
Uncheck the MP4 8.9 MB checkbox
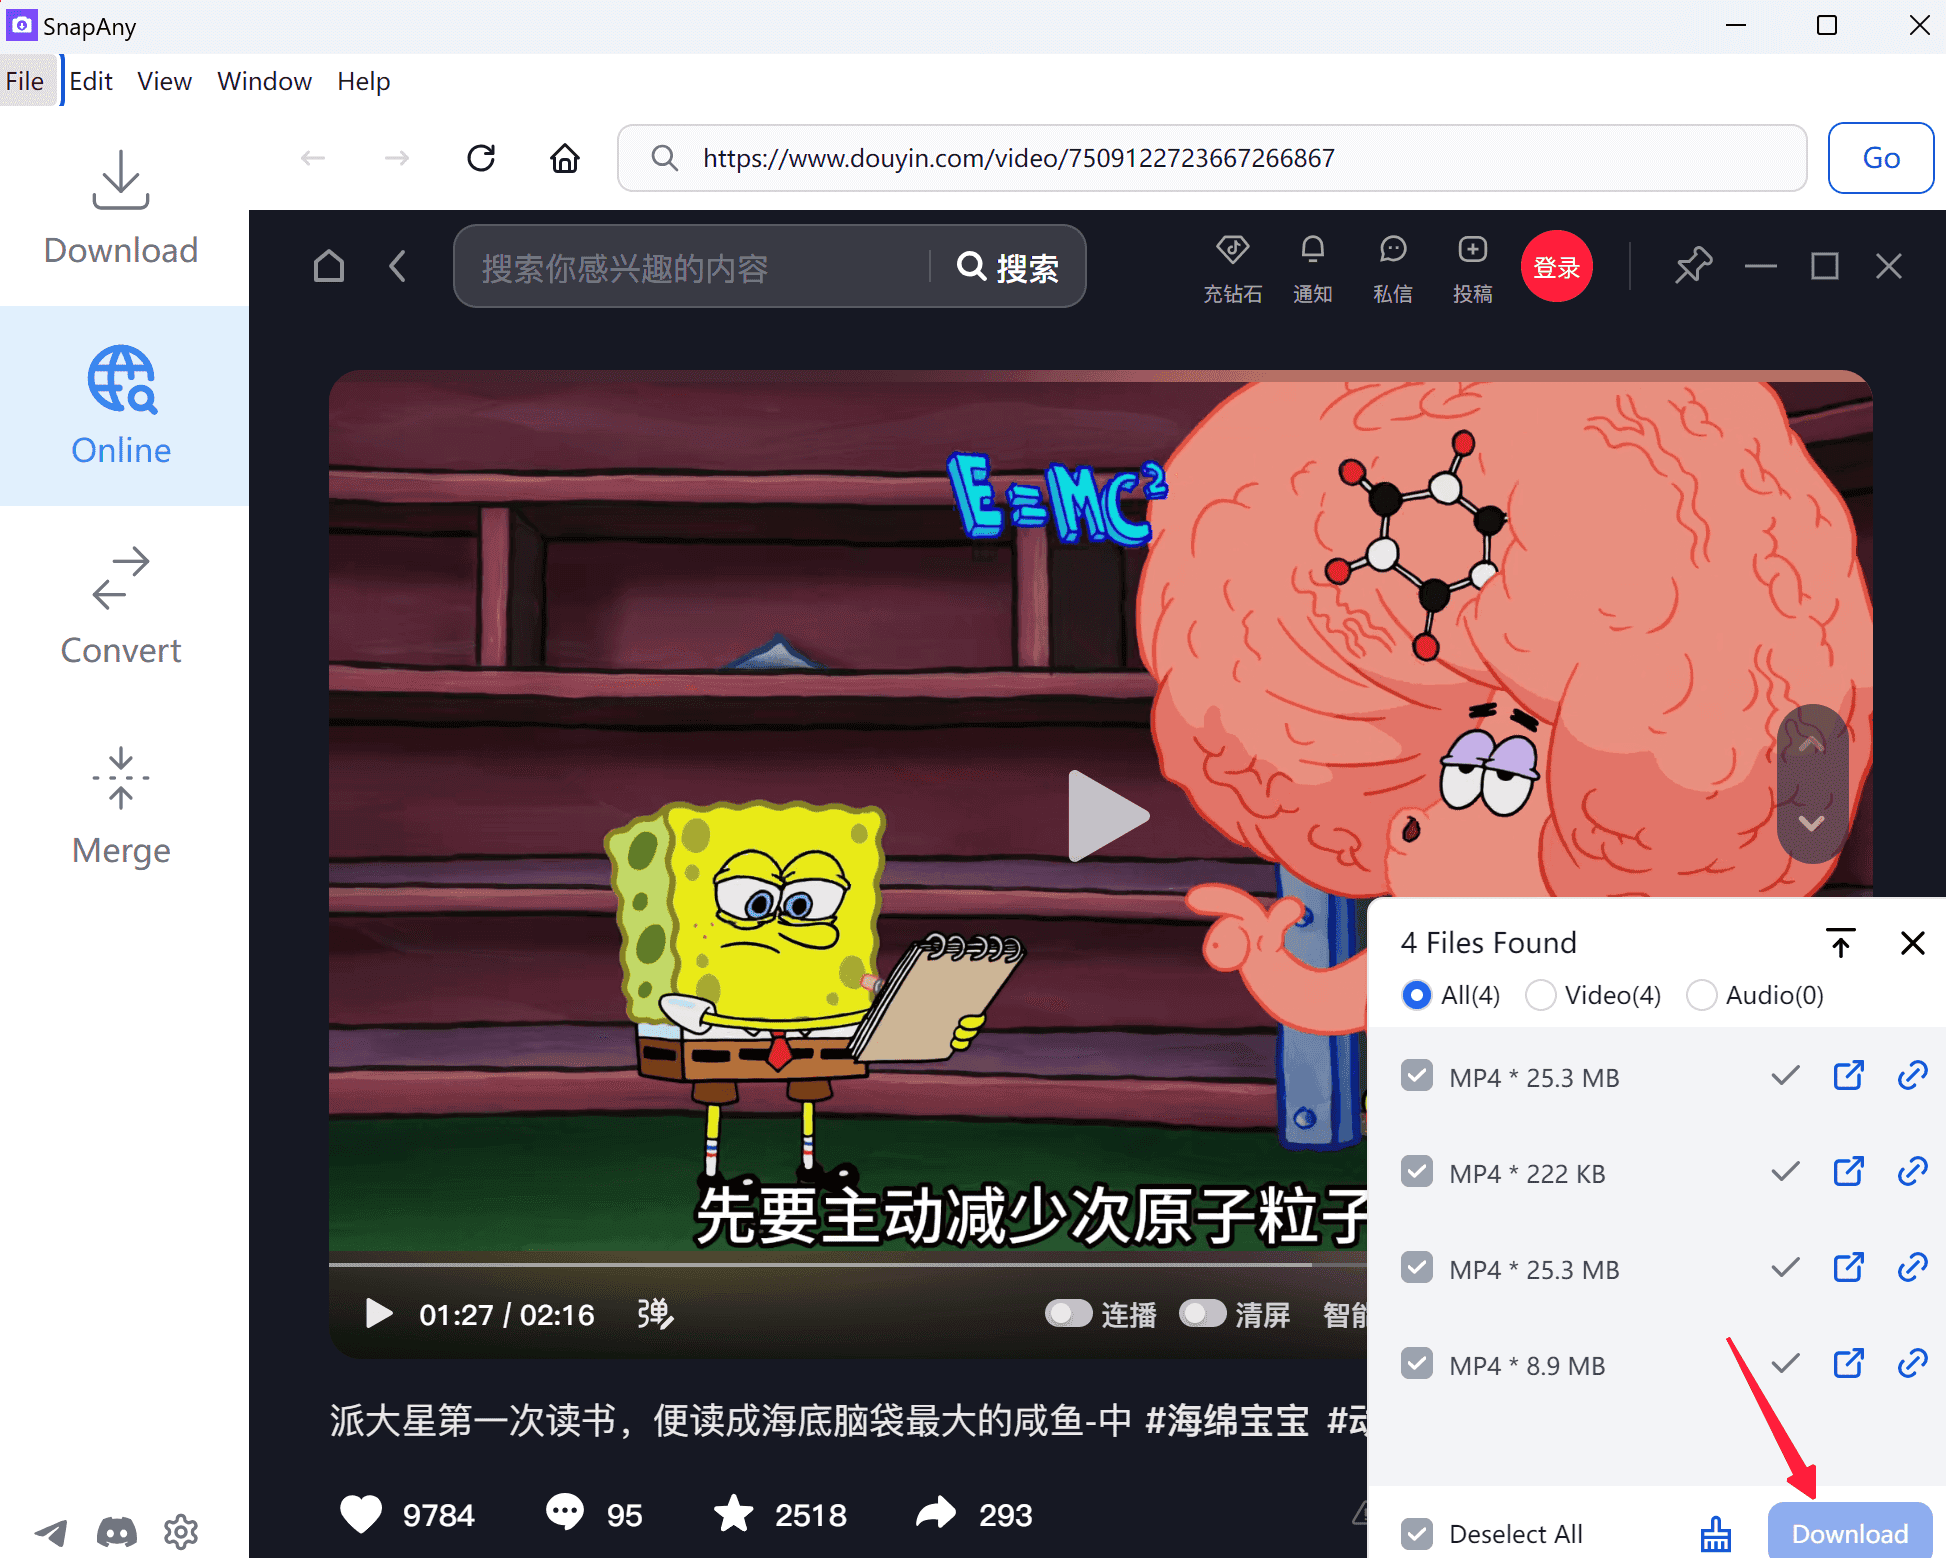tap(1417, 1364)
